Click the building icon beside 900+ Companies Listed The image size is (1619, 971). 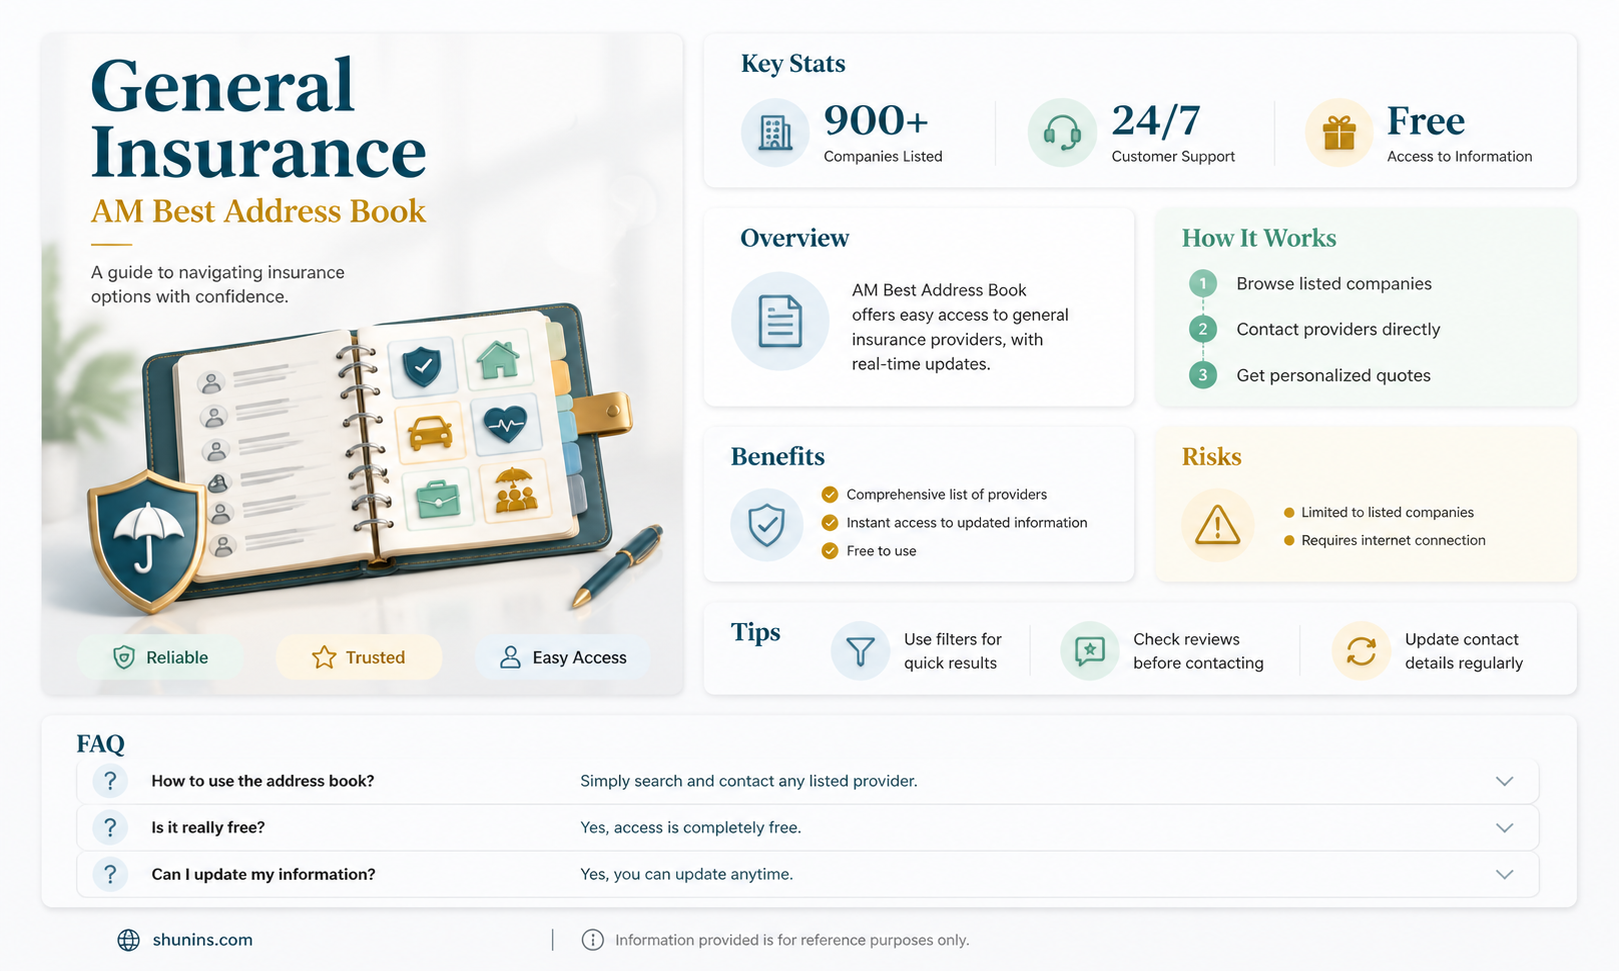click(775, 132)
